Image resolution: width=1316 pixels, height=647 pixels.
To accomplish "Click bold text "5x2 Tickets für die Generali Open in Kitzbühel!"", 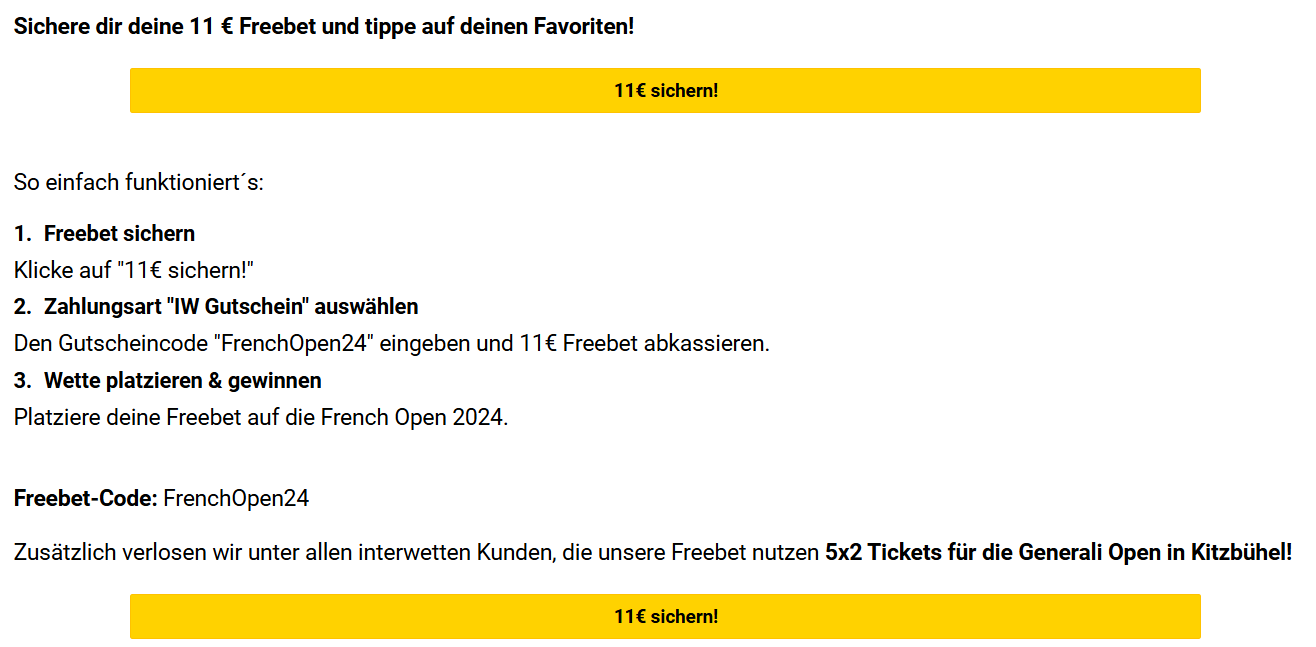I will coord(1058,552).
